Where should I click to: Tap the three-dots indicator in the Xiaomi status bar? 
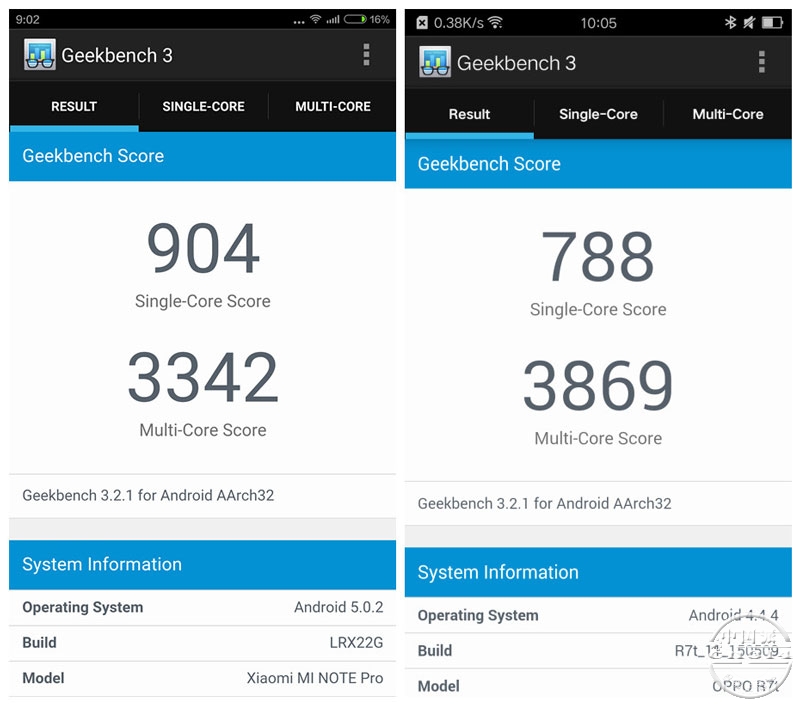tap(299, 22)
